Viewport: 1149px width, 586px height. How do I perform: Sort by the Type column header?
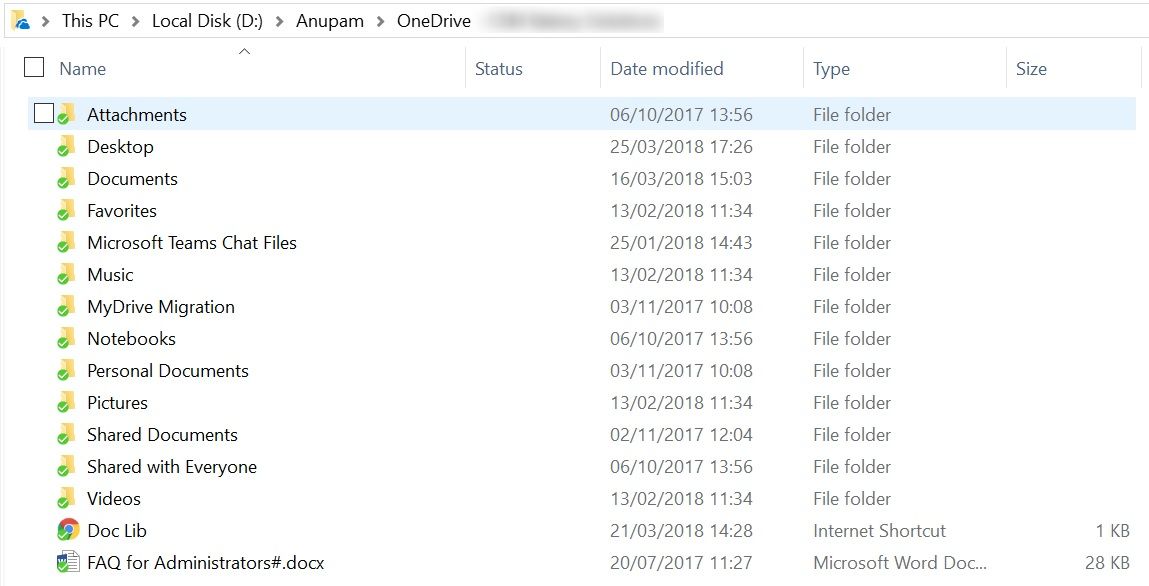point(831,69)
